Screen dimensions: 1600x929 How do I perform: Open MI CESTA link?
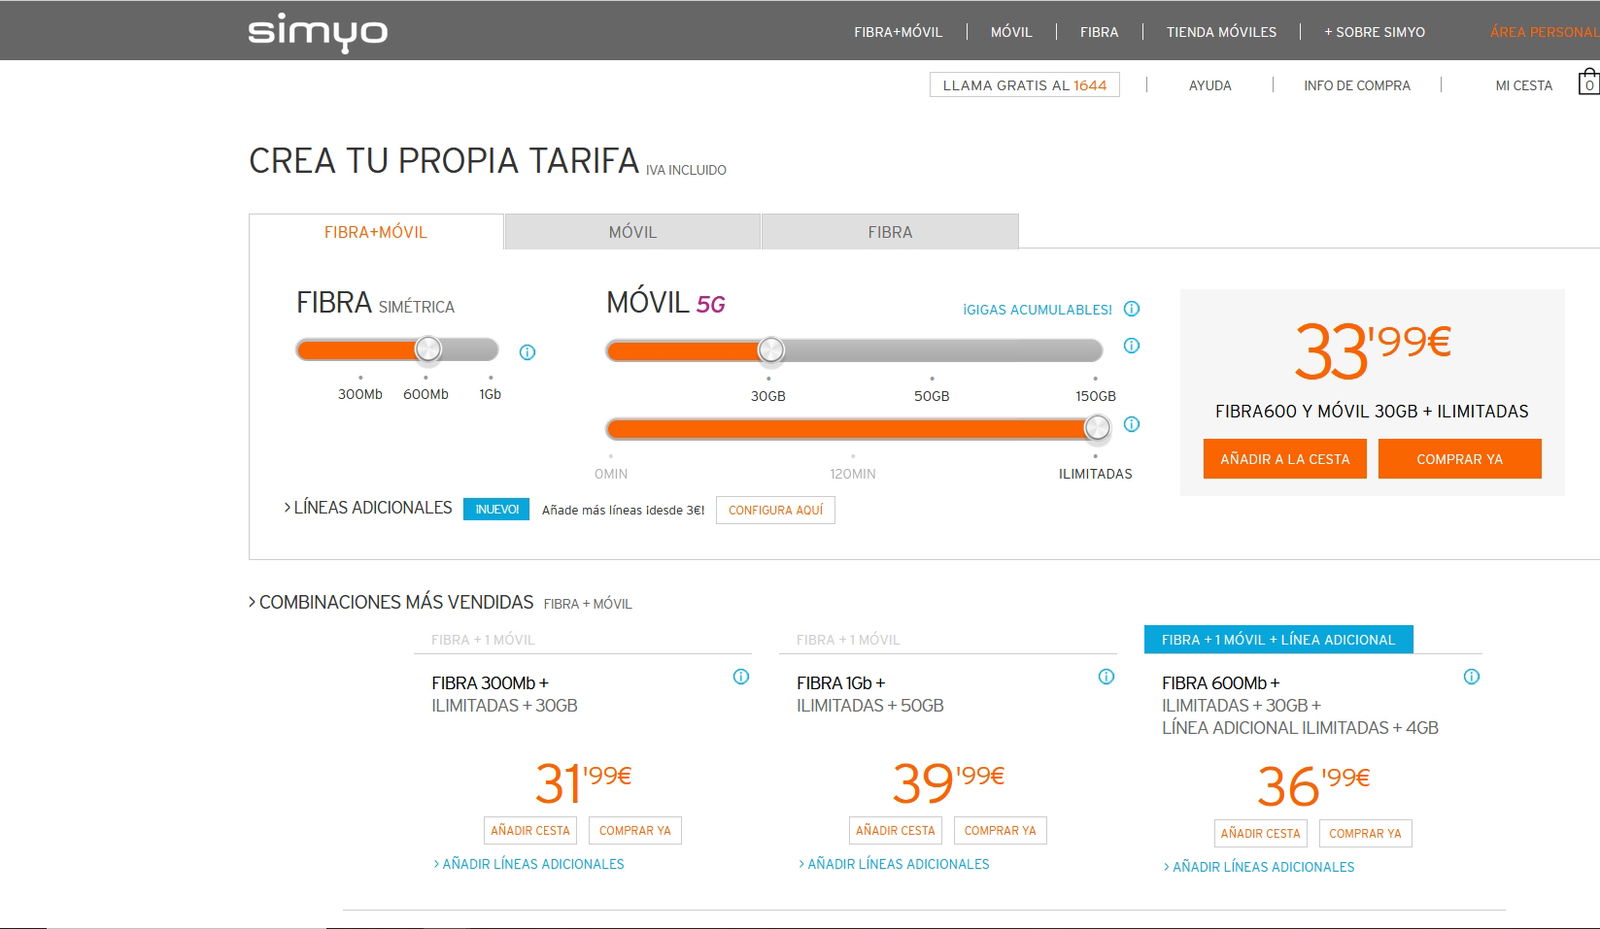pyautogui.click(x=1524, y=86)
